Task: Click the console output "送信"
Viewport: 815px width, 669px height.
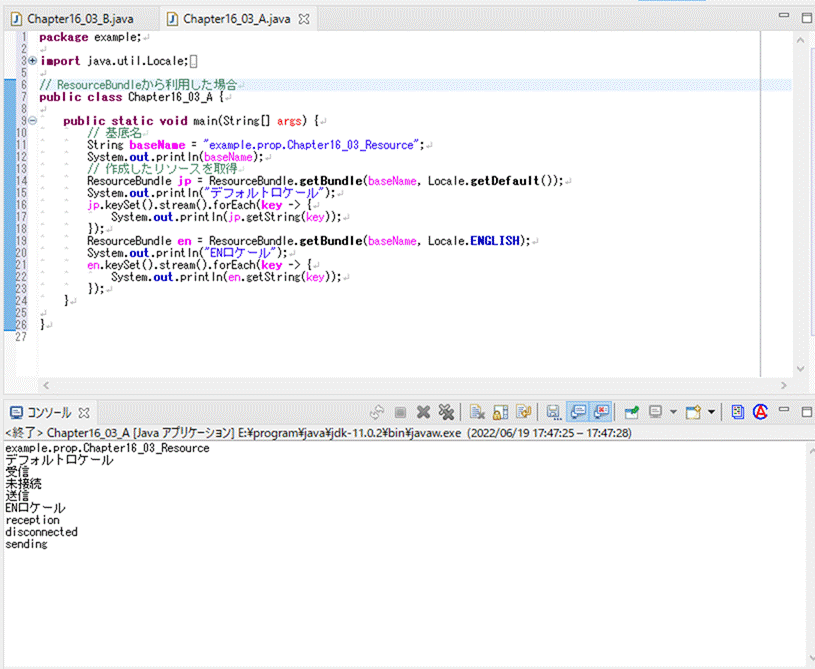Action: pos(17,496)
